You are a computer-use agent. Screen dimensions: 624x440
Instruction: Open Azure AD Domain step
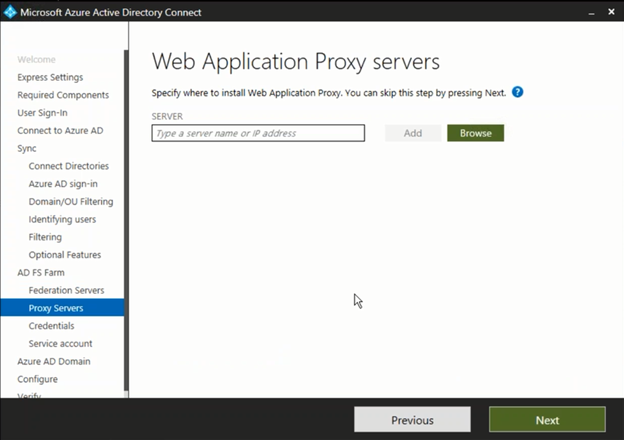coord(54,361)
